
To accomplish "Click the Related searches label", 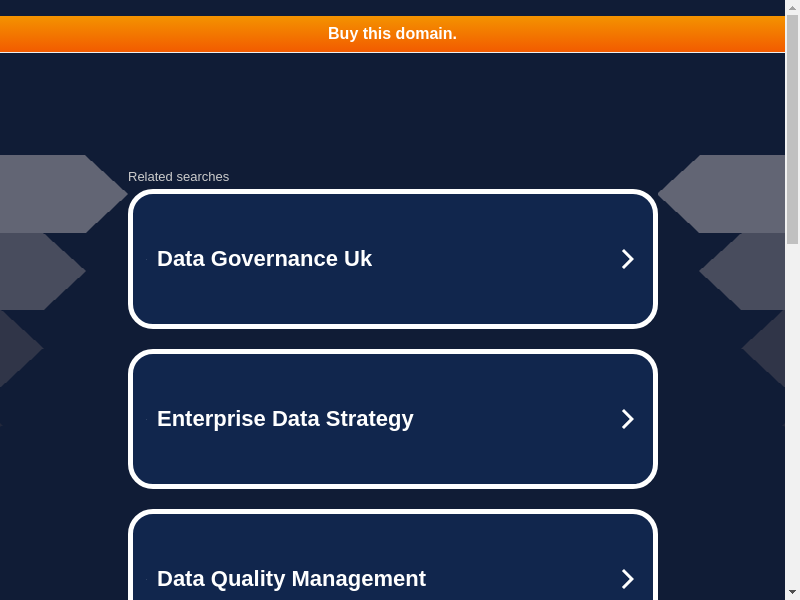I will [x=178, y=177].
